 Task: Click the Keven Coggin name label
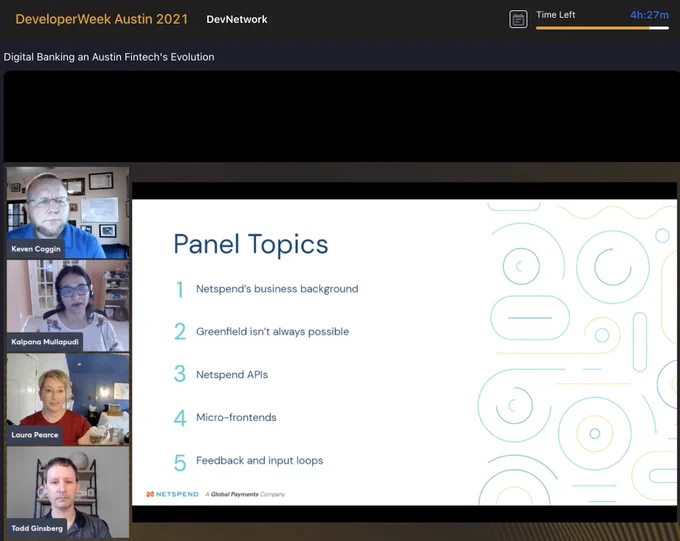pos(36,249)
